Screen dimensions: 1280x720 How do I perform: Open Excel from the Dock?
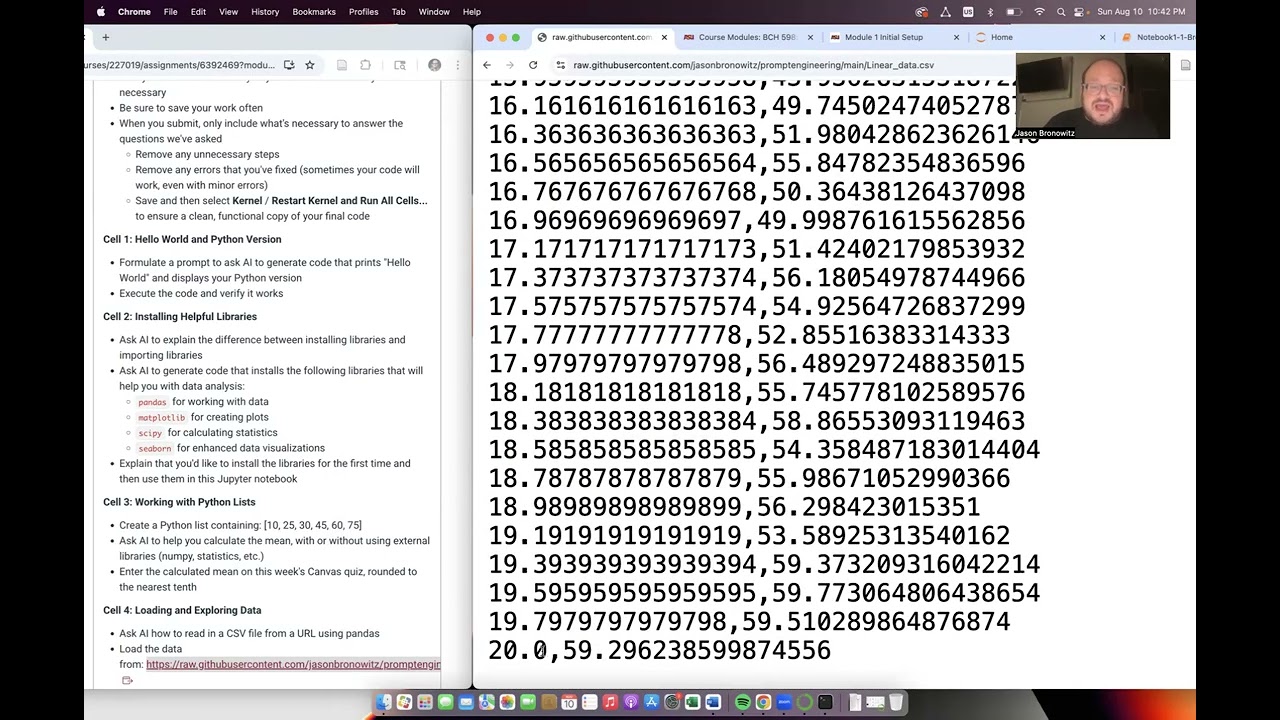pyautogui.click(x=692, y=703)
